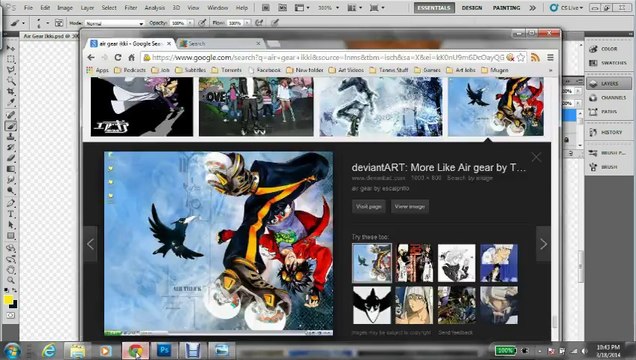Select the 3D Camera Rotate tool
Image resolution: width=636 pixels, height=360 pixels.
(11, 259)
